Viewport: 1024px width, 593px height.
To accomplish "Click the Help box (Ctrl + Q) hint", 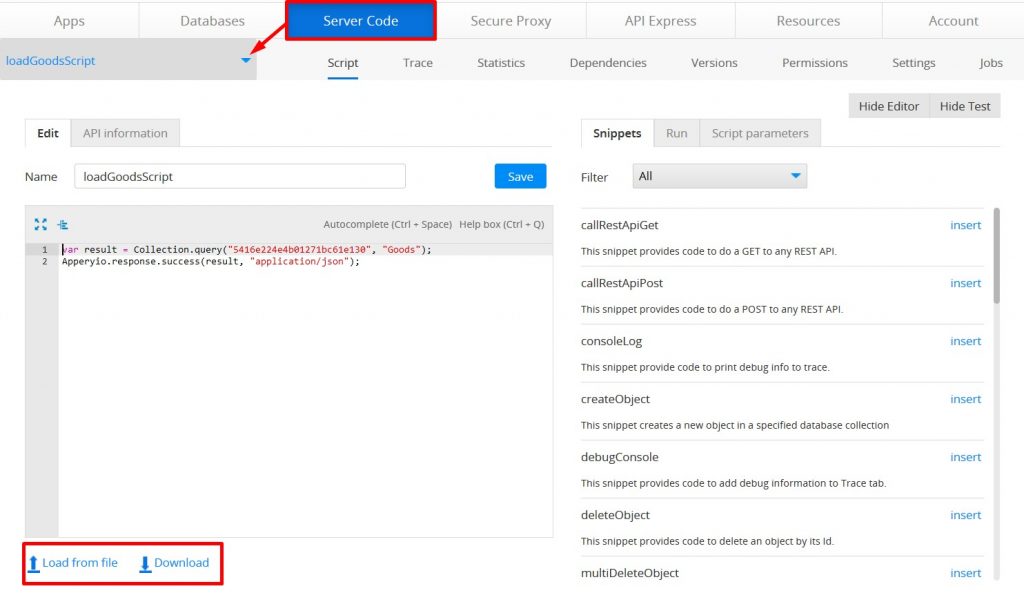I will pos(502,224).
